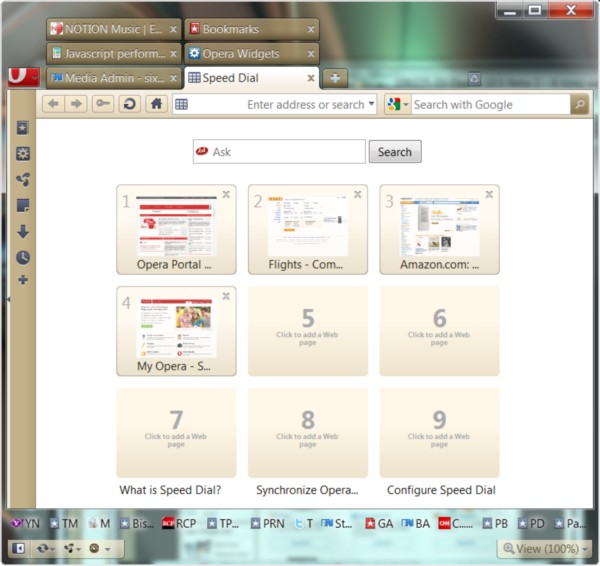Open the PRN bookmark in bookmarks bar
Screen dimensions: 600x566
(267, 523)
